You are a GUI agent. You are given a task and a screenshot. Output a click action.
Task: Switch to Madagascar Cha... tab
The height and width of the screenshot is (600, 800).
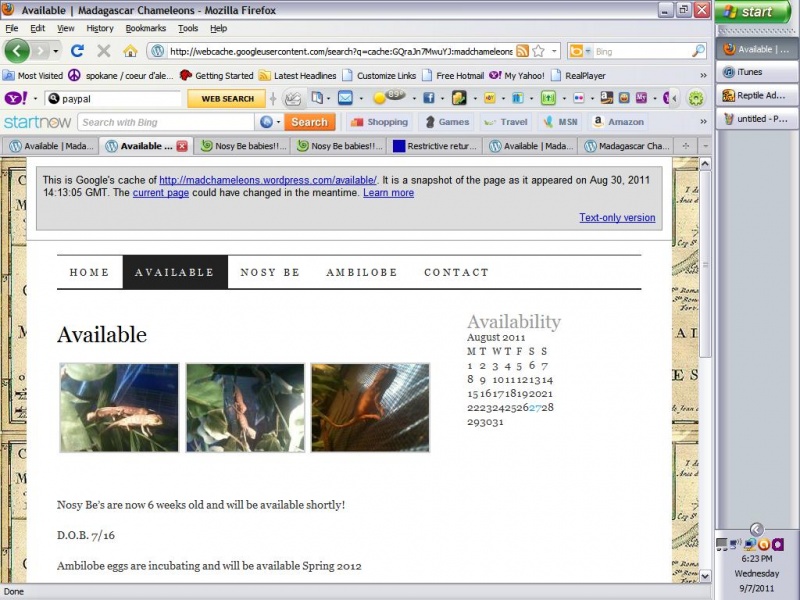click(627, 146)
